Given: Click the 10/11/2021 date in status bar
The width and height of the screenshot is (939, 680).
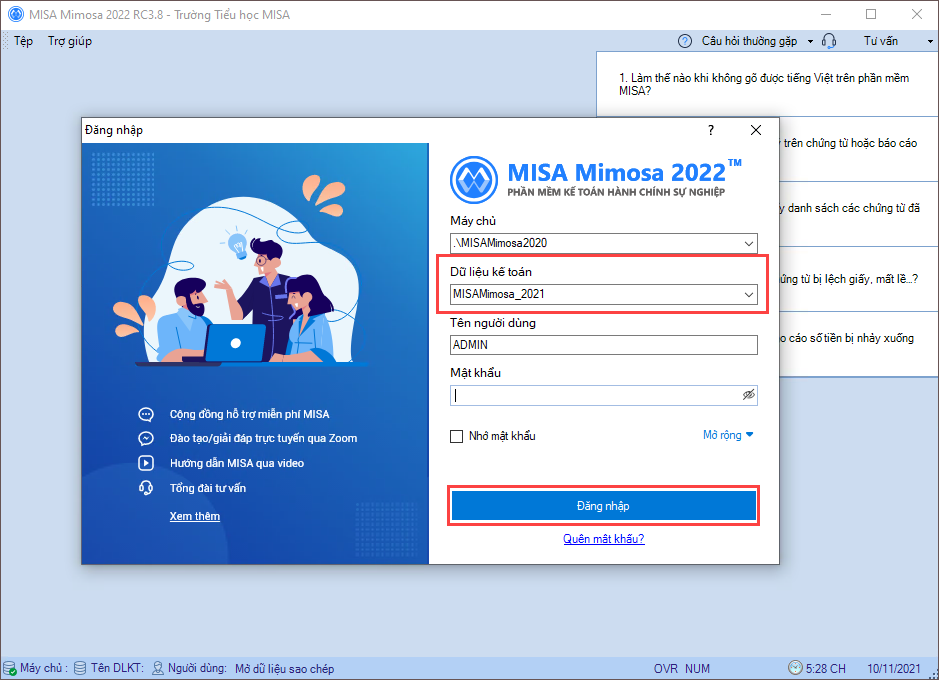Looking at the screenshot, I should [893, 669].
